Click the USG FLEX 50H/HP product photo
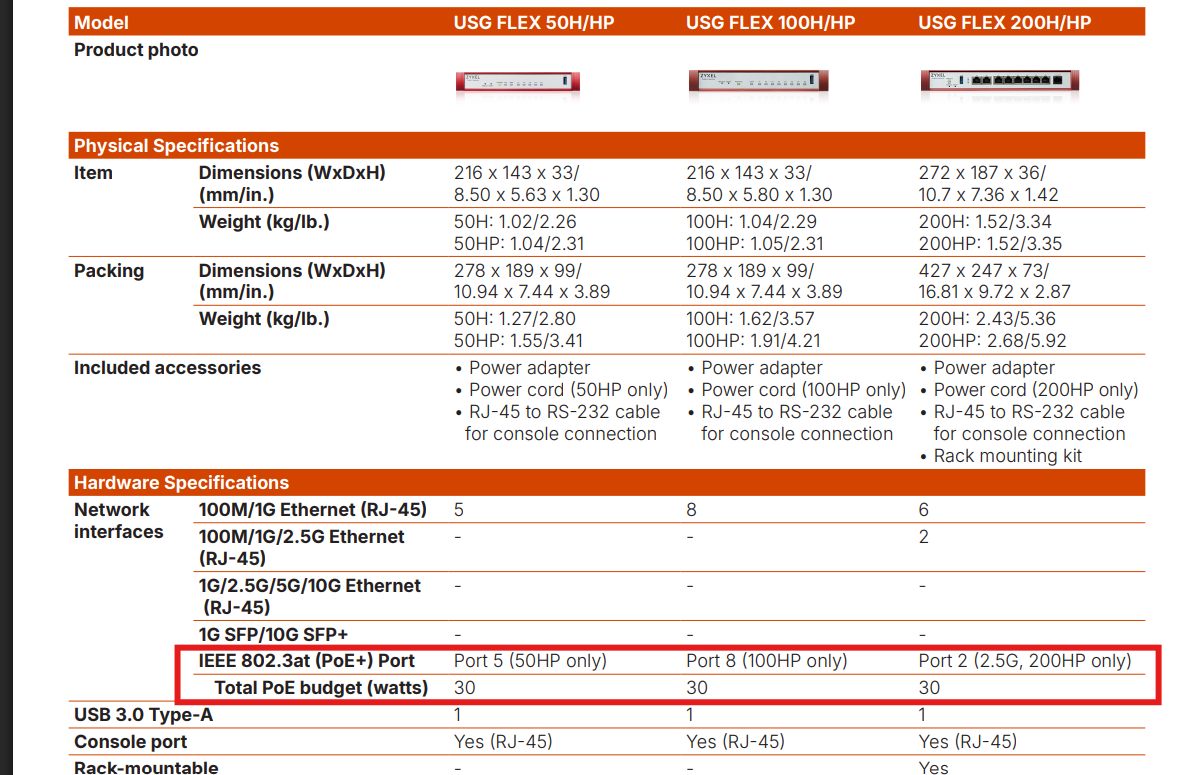 (x=518, y=82)
